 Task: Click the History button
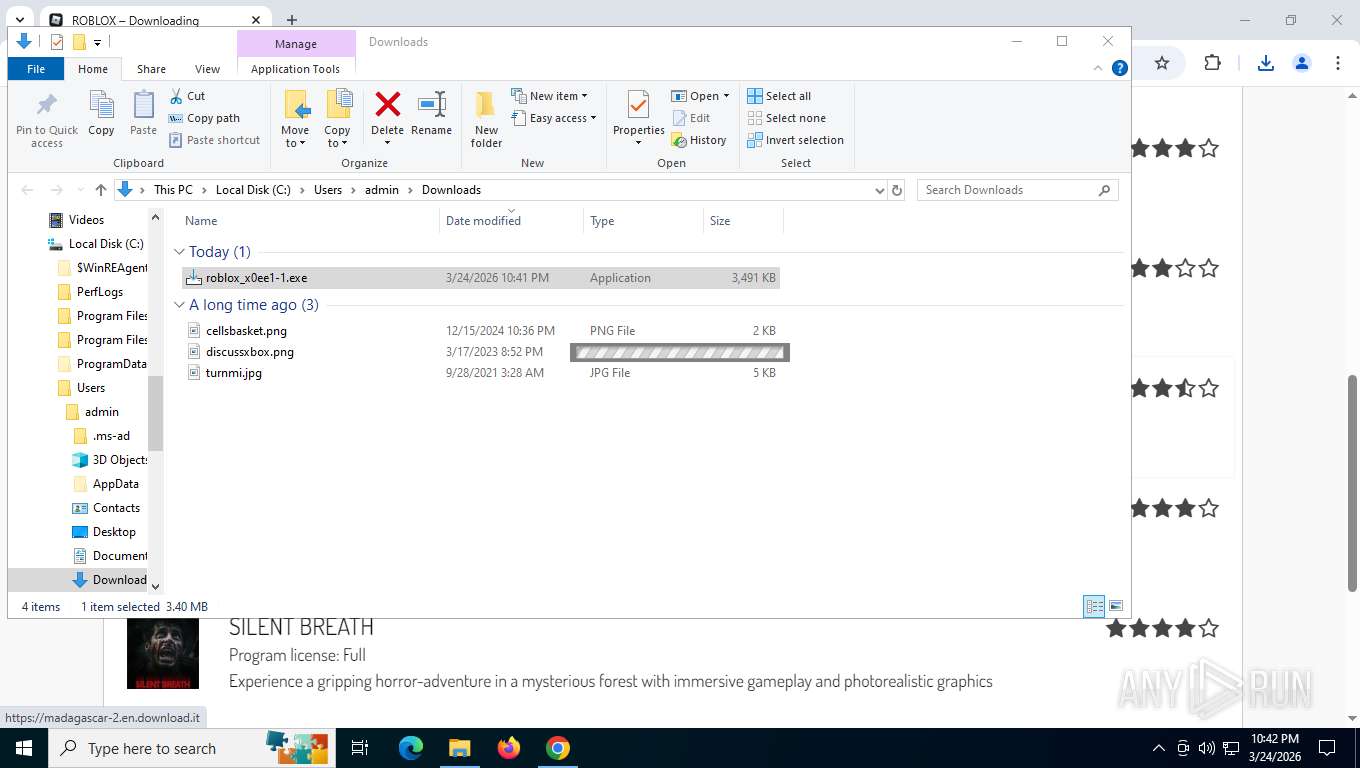(x=699, y=140)
